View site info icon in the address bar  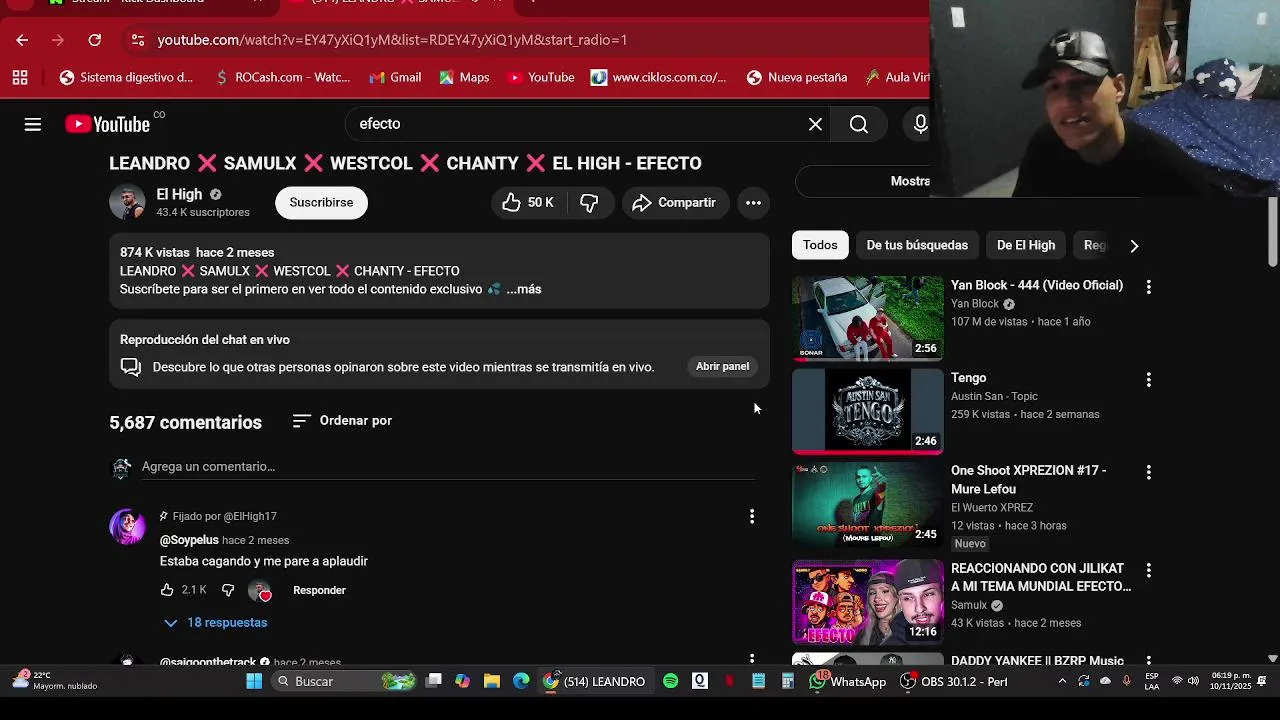(138, 40)
